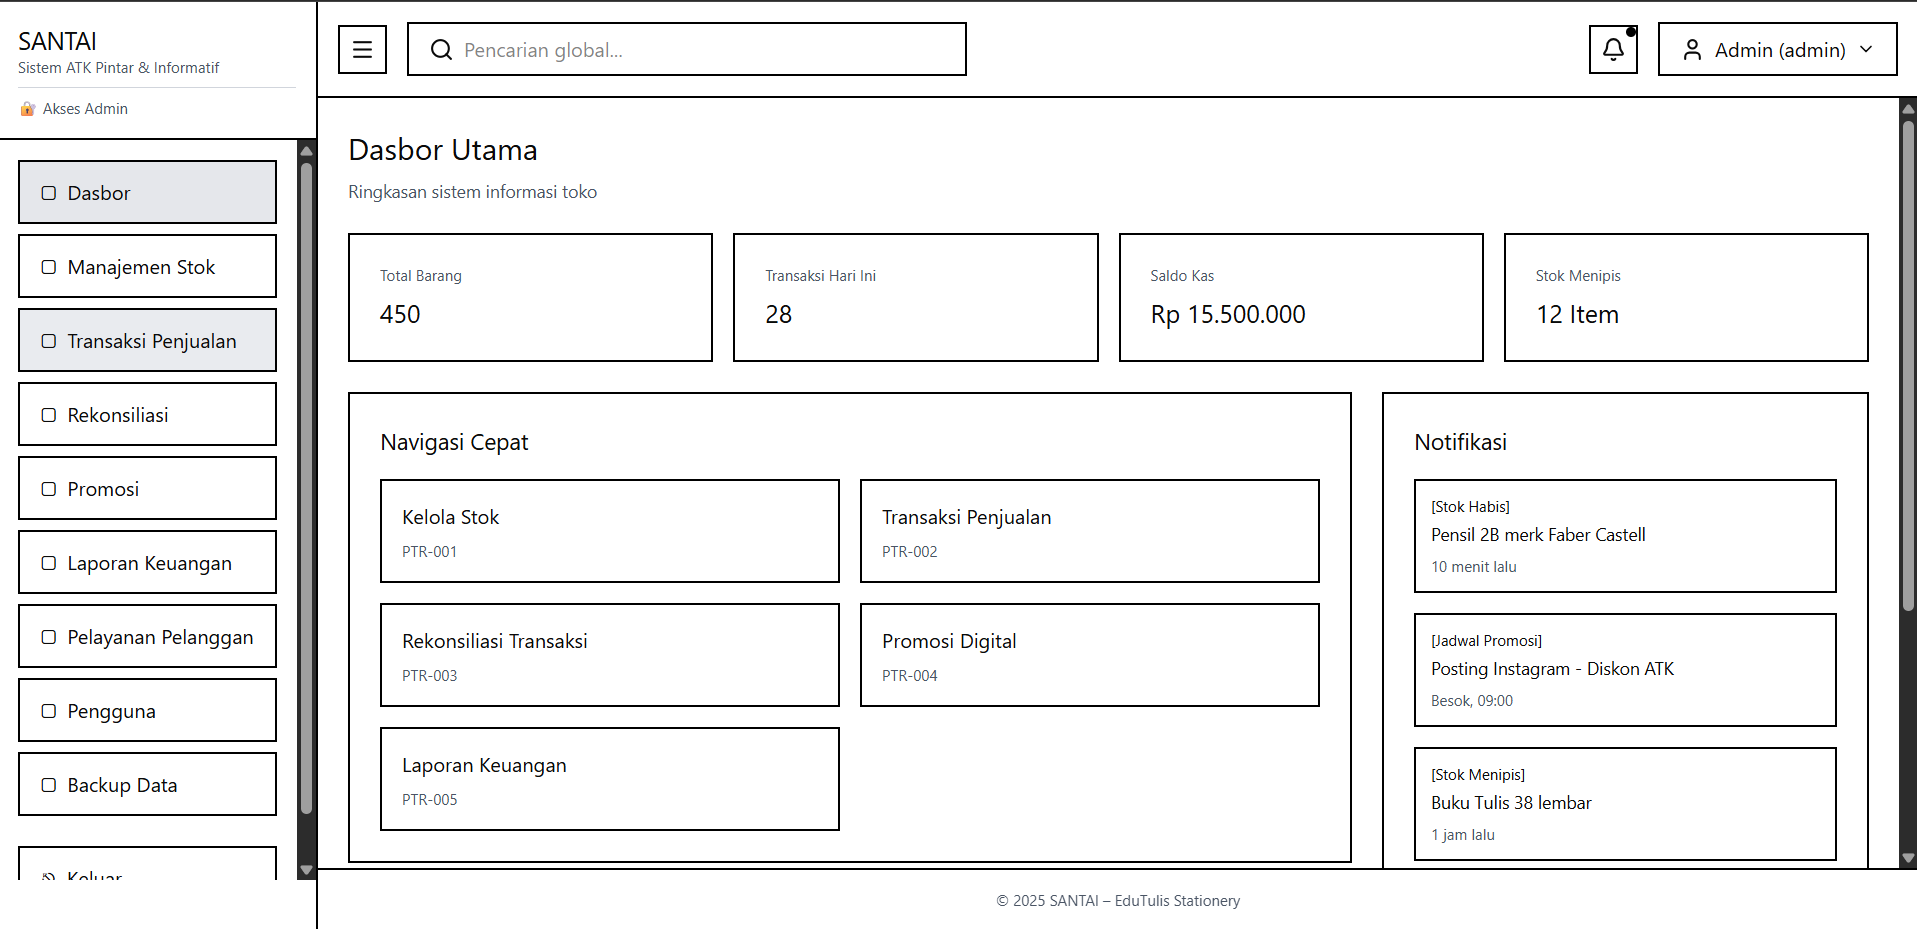Open Backup Data from the sidebar
Image resolution: width=1917 pixels, height=929 pixels.
coord(147,784)
